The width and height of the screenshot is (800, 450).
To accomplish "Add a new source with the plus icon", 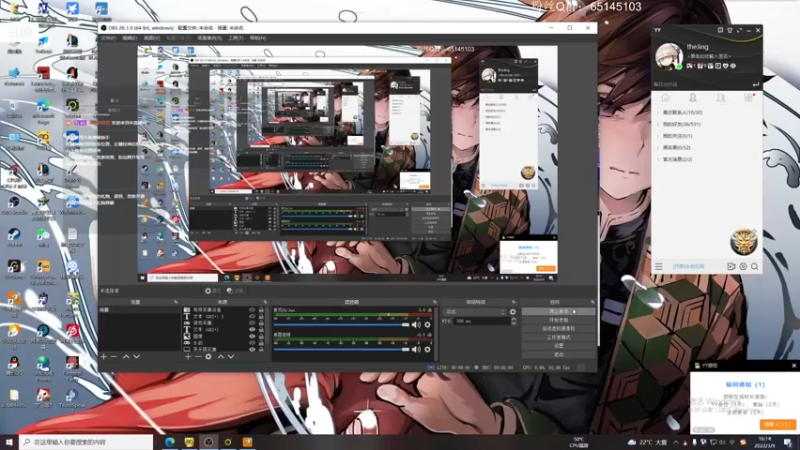I will click(x=188, y=357).
